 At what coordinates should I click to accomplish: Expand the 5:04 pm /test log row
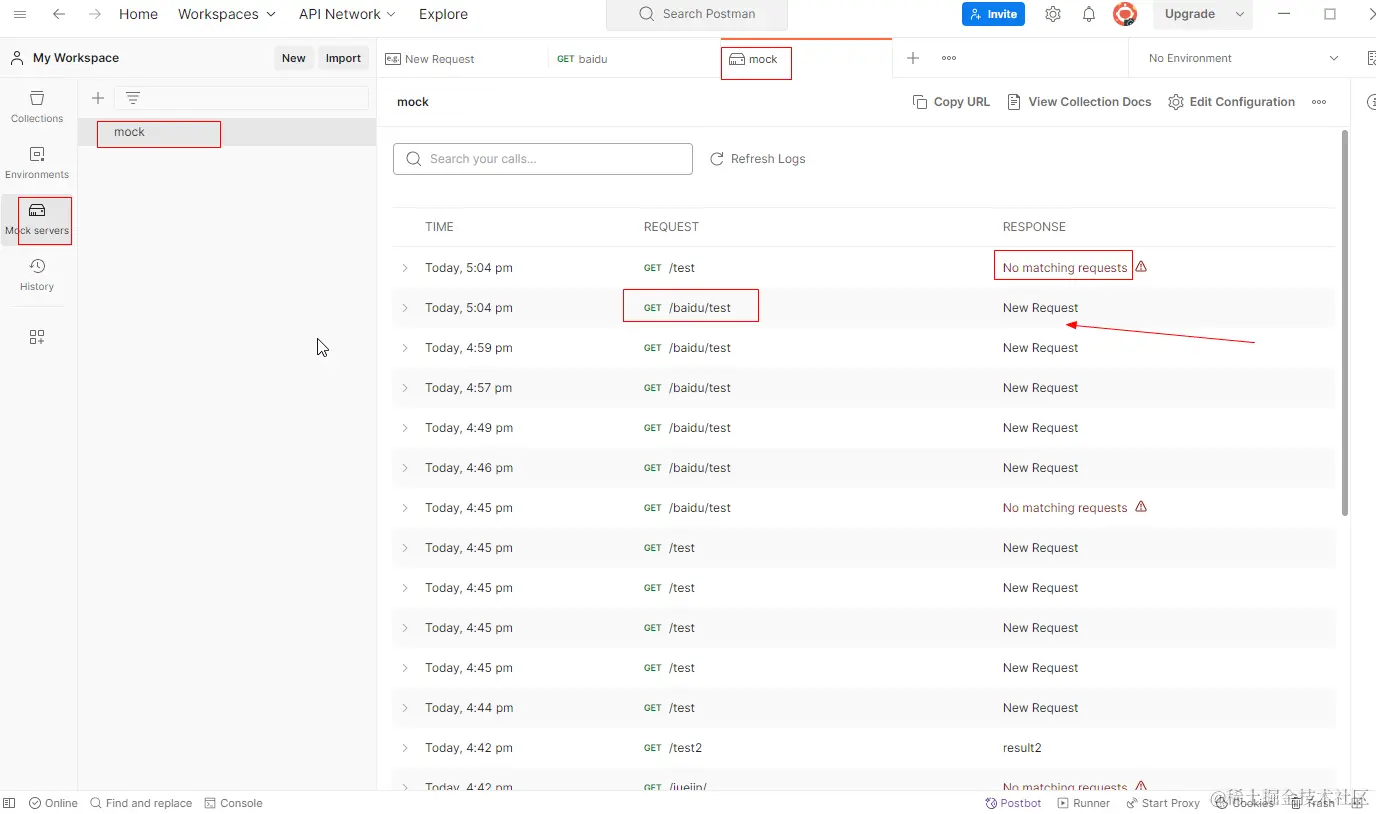(x=405, y=268)
